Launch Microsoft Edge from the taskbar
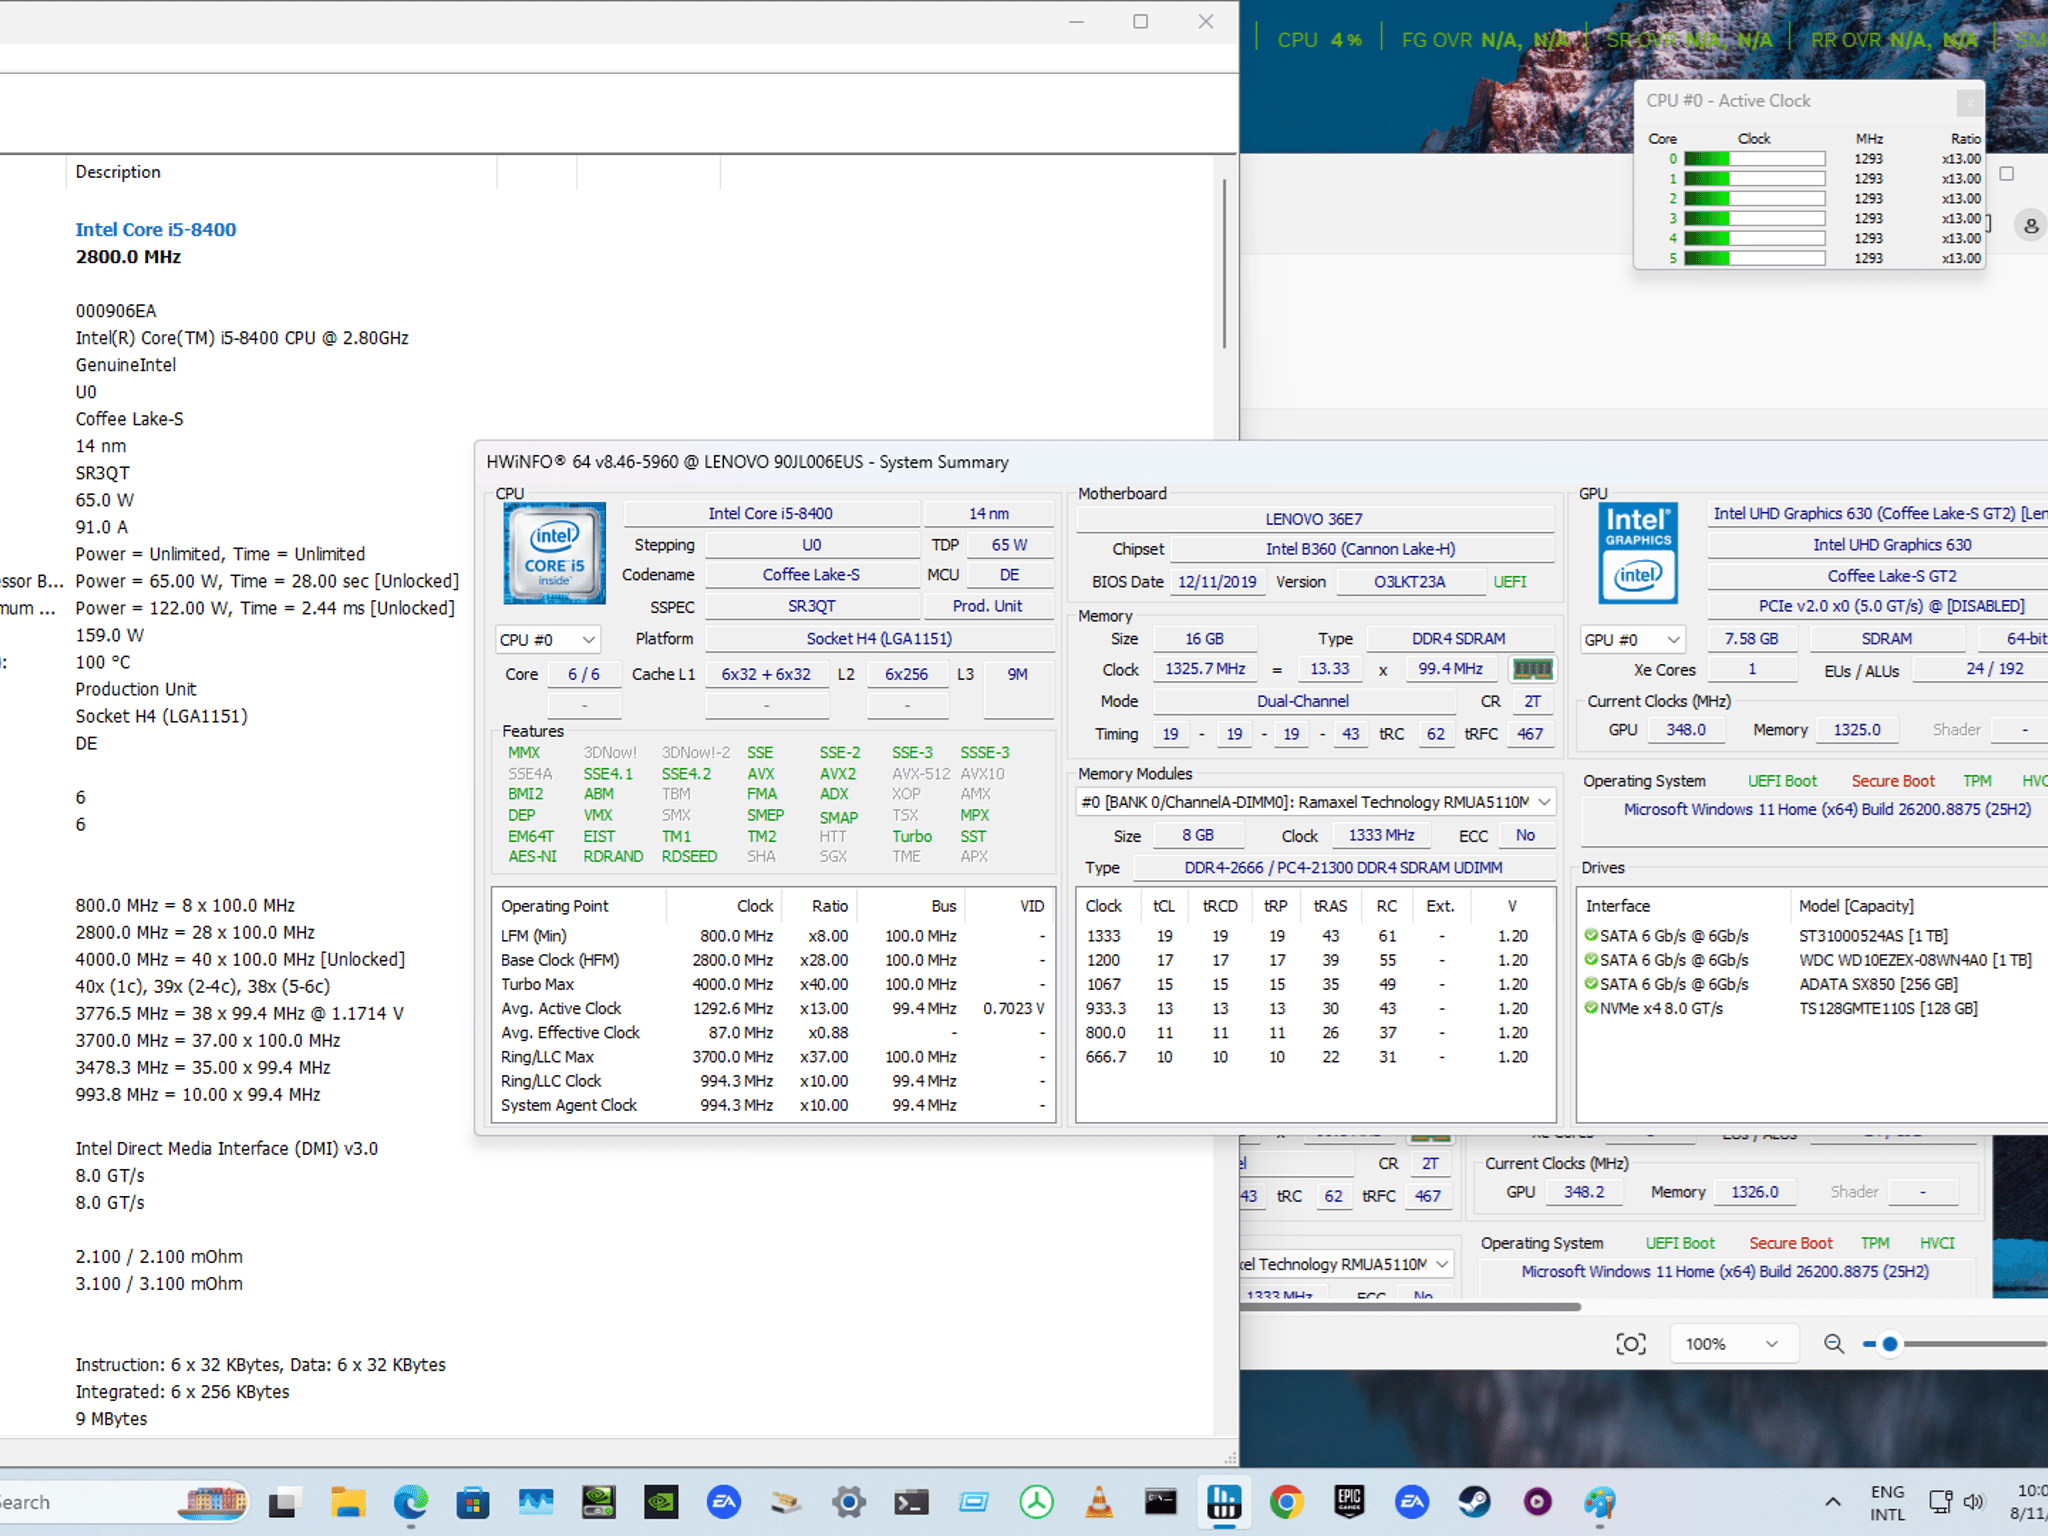 (411, 1502)
